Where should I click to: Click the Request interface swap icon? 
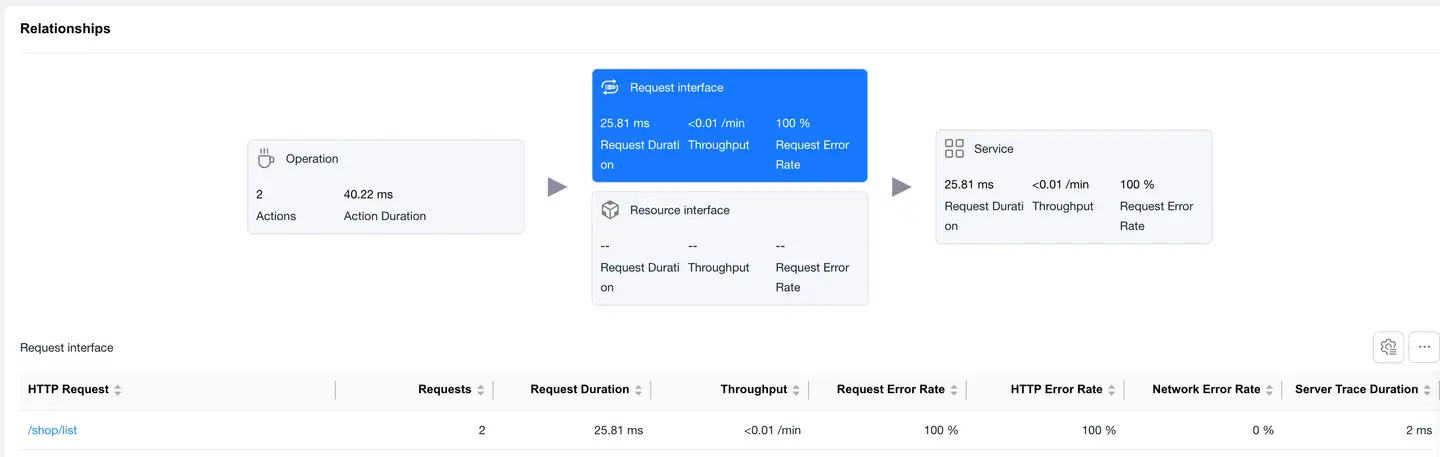[610, 88]
